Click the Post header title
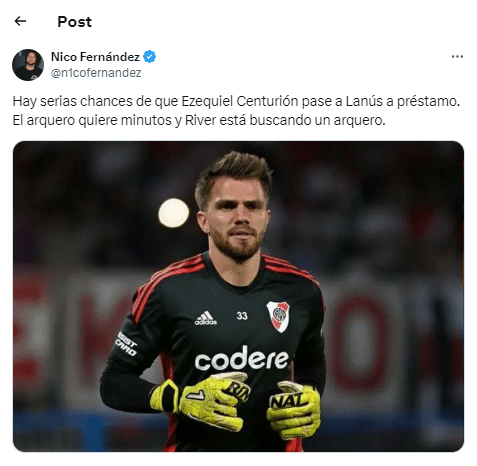This screenshot has height=466, width=477. pos(74,22)
